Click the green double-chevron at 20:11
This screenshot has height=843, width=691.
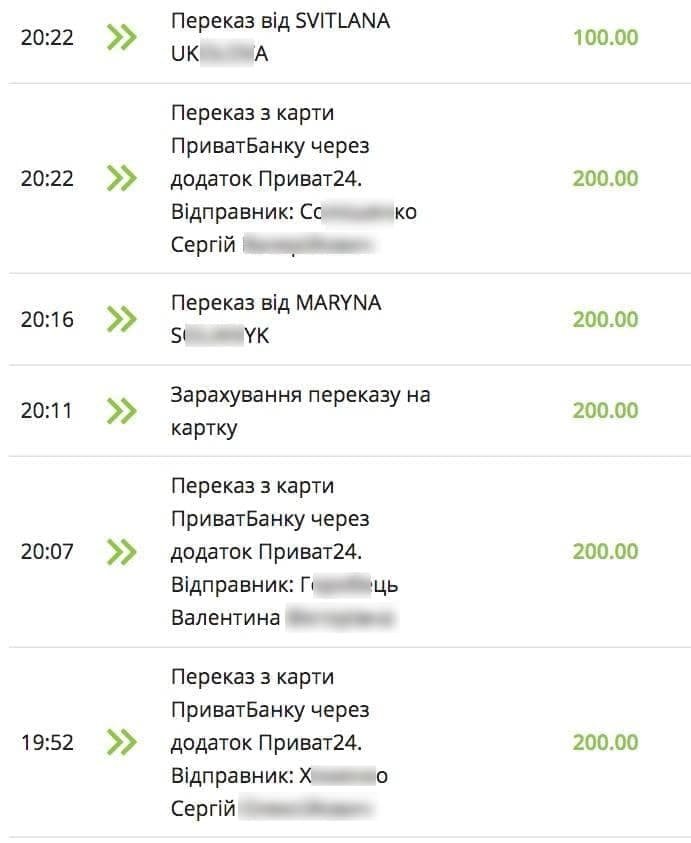(x=121, y=410)
